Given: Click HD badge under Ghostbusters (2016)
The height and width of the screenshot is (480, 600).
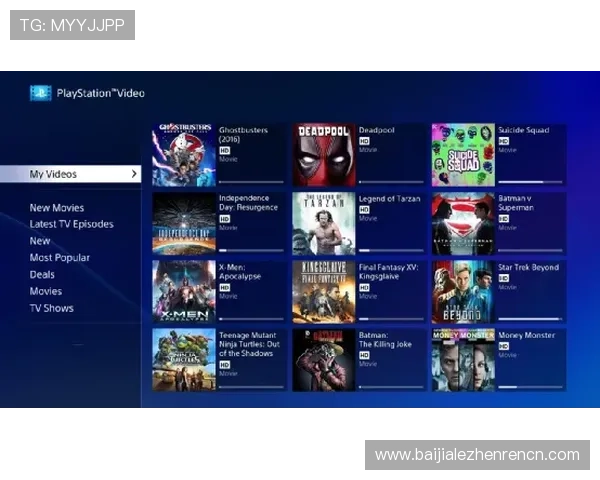Looking at the screenshot, I should click(225, 150).
